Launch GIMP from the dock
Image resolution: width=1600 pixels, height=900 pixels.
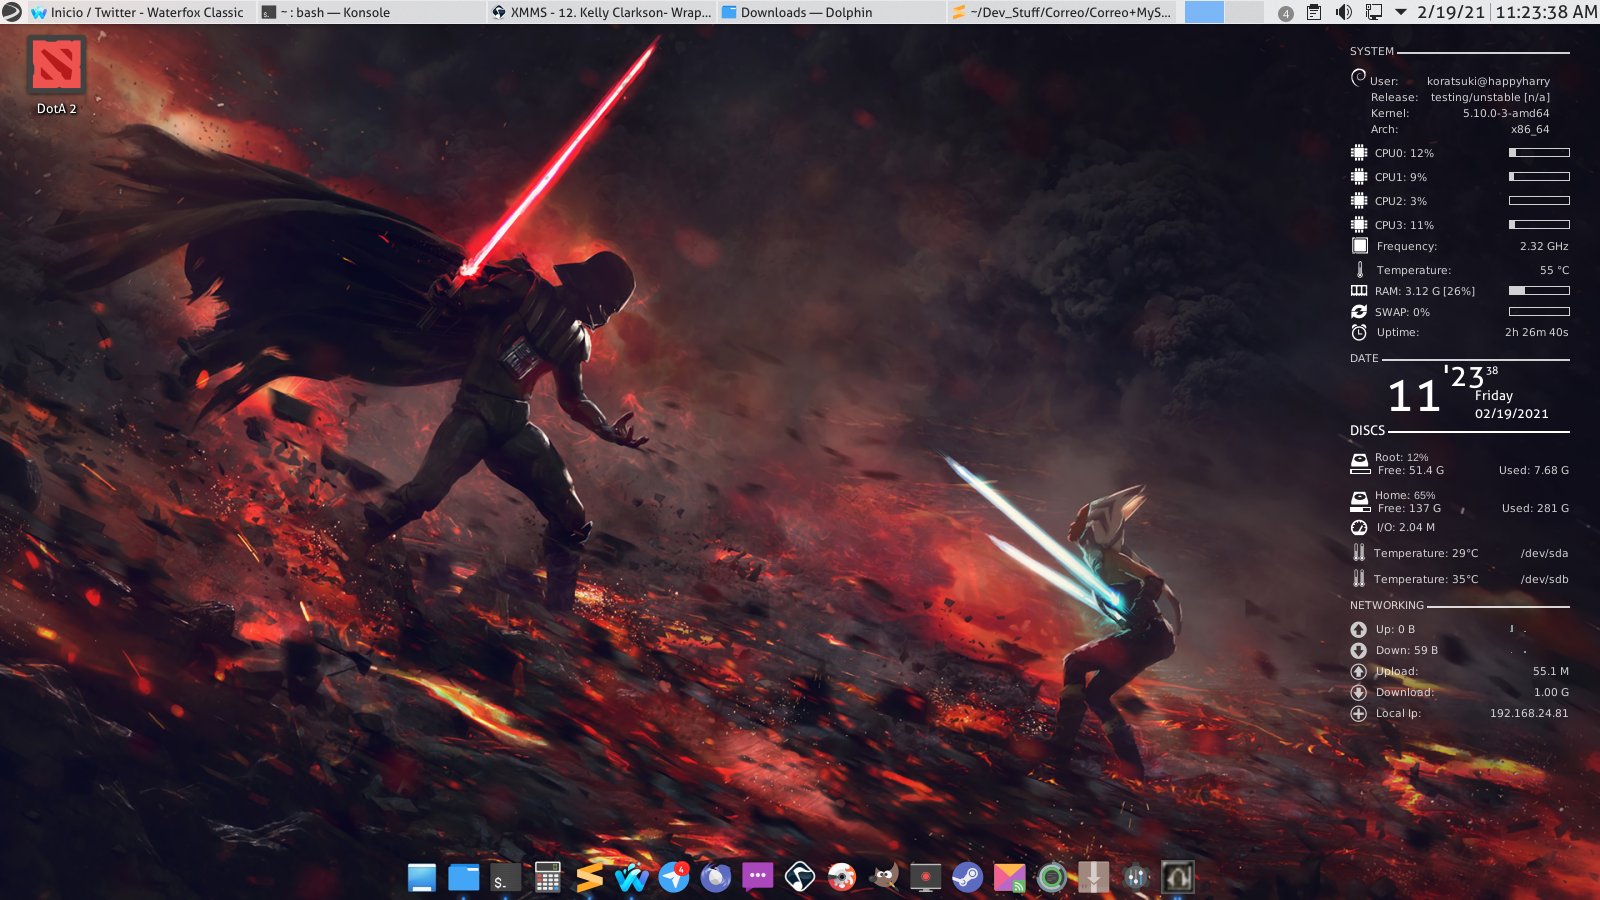(883, 878)
